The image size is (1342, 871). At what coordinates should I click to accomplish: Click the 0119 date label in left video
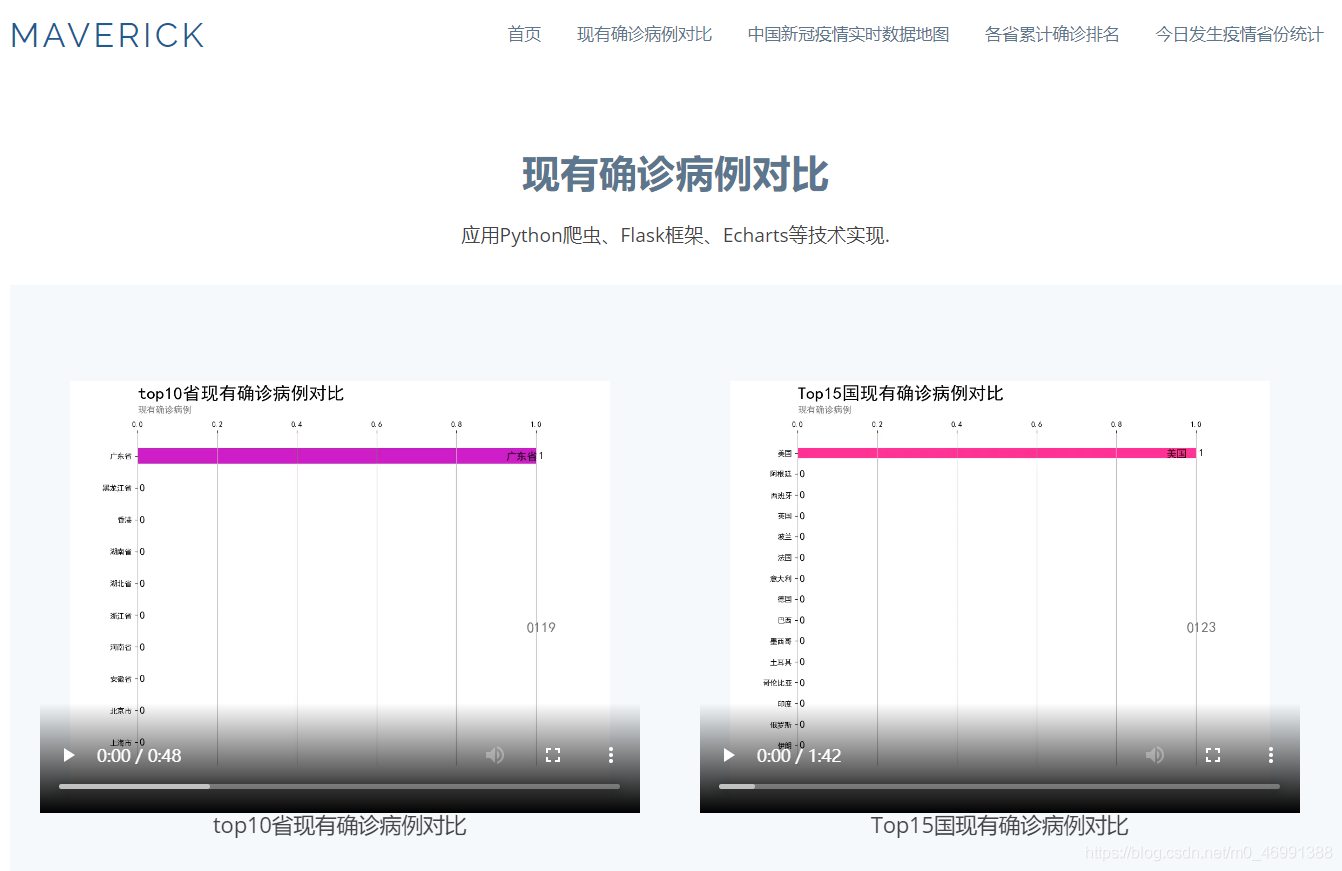coord(541,628)
